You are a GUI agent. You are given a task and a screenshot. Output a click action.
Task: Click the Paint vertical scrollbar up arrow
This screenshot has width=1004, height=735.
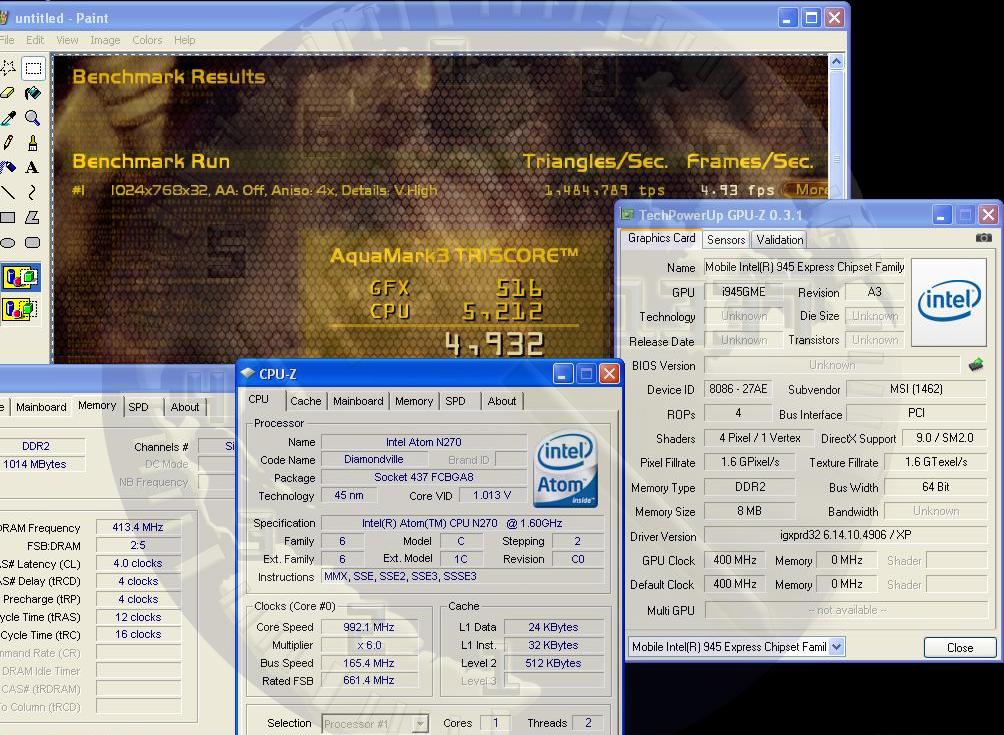pyautogui.click(x=836, y=62)
